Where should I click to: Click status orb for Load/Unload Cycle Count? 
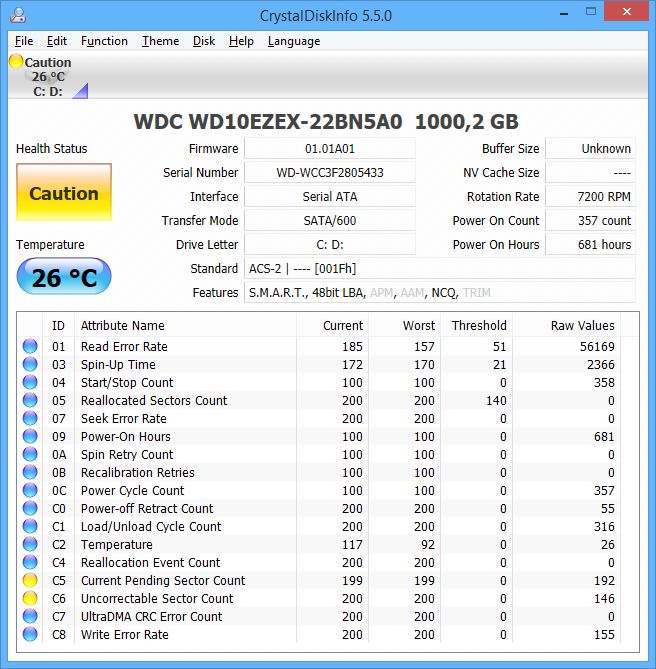tap(30, 526)
